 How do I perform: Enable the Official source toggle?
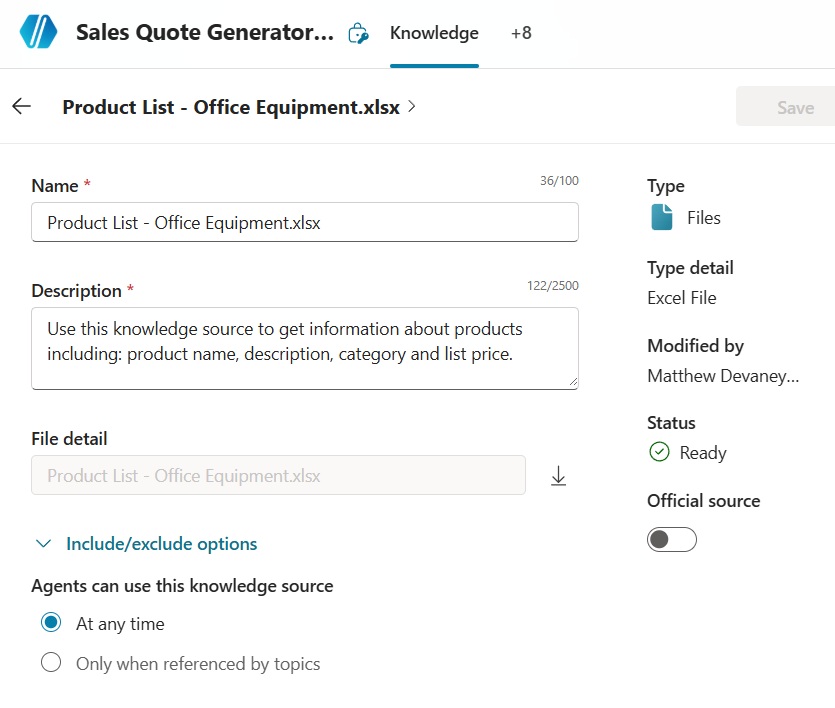(x=672, y=540)
